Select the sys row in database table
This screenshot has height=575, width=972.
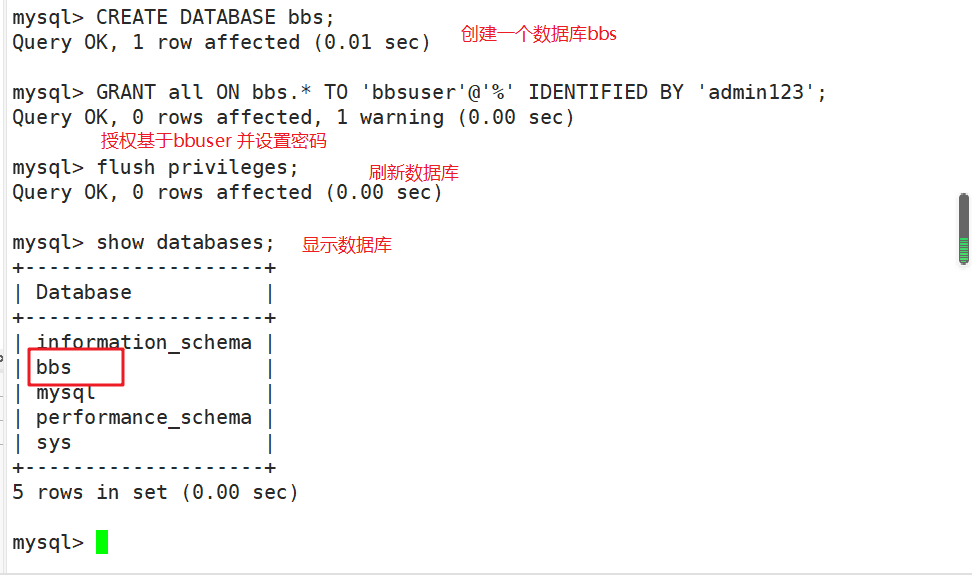(x=53, y=442)
